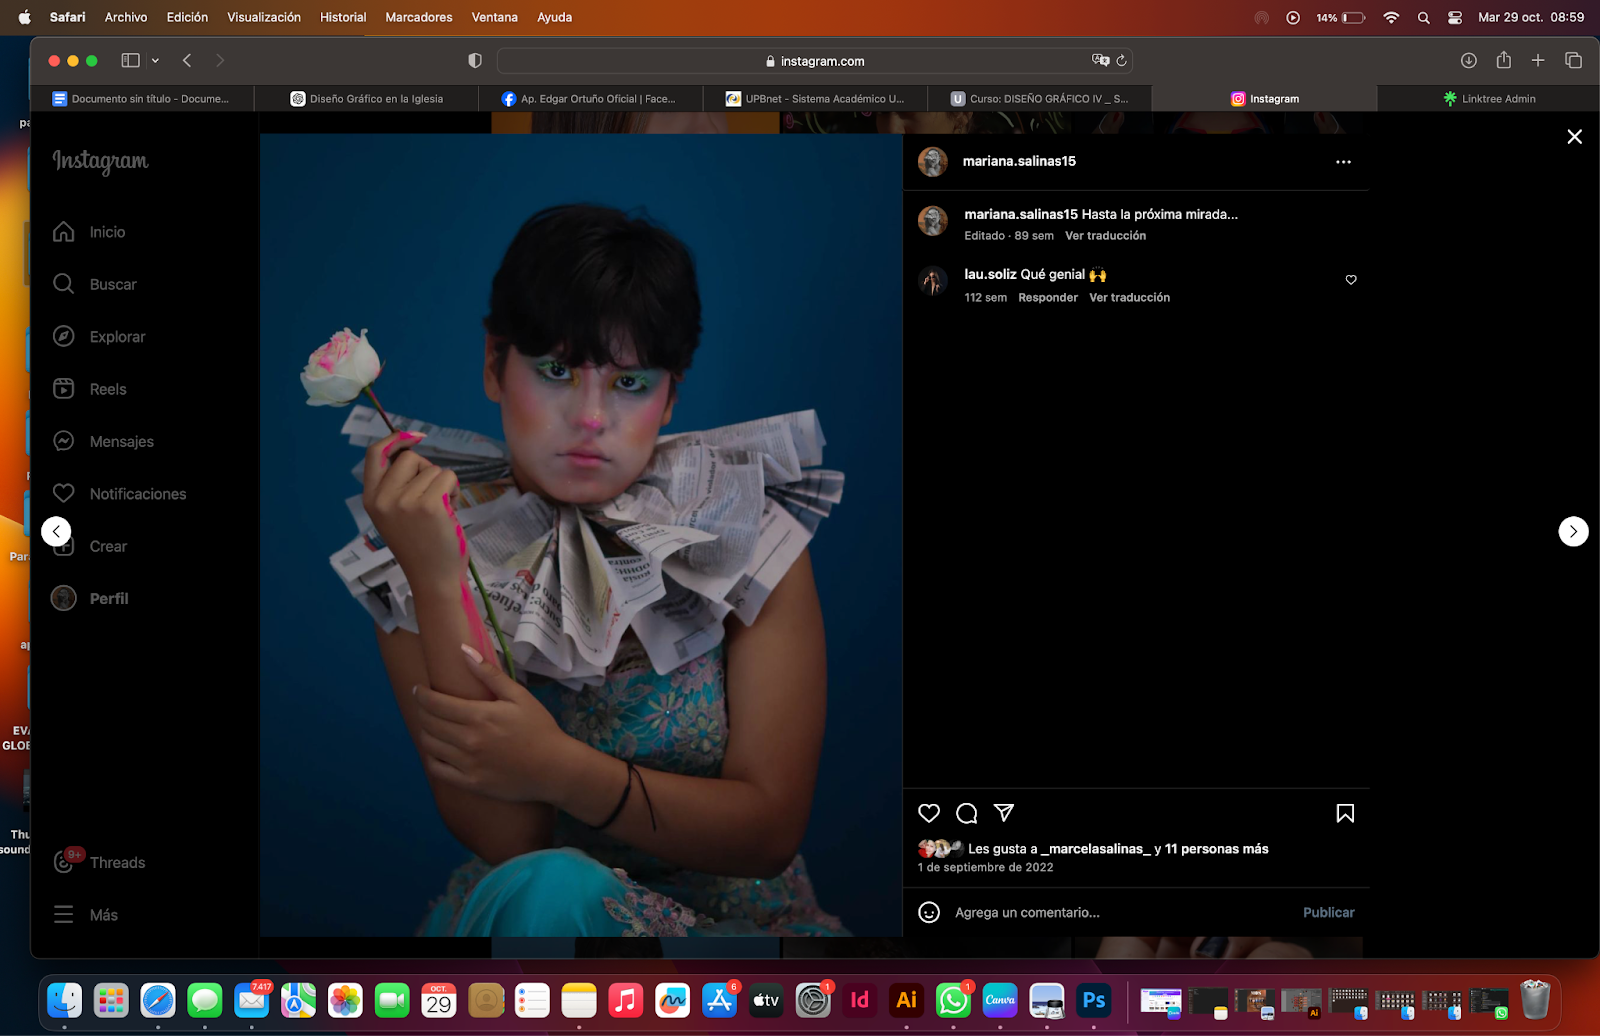Like lau.soliz's comment with small heart
This screenshot has width=1600, height=1036.
[1351, 280]
